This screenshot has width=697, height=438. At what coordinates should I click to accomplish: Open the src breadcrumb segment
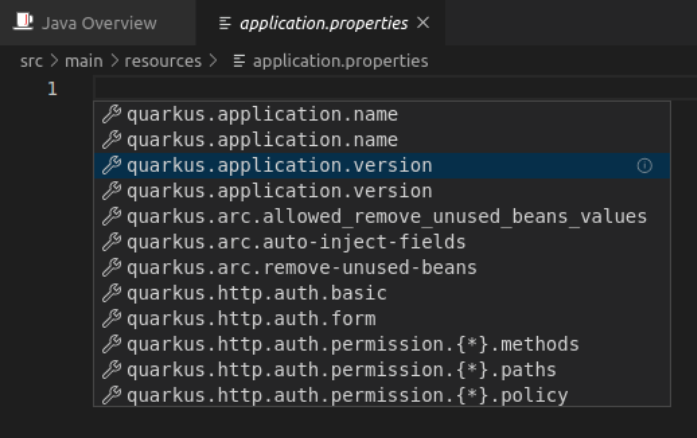31,61
